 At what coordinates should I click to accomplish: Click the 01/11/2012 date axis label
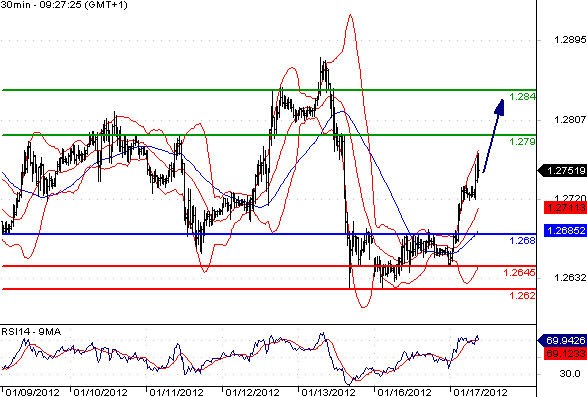coord(176,392)
